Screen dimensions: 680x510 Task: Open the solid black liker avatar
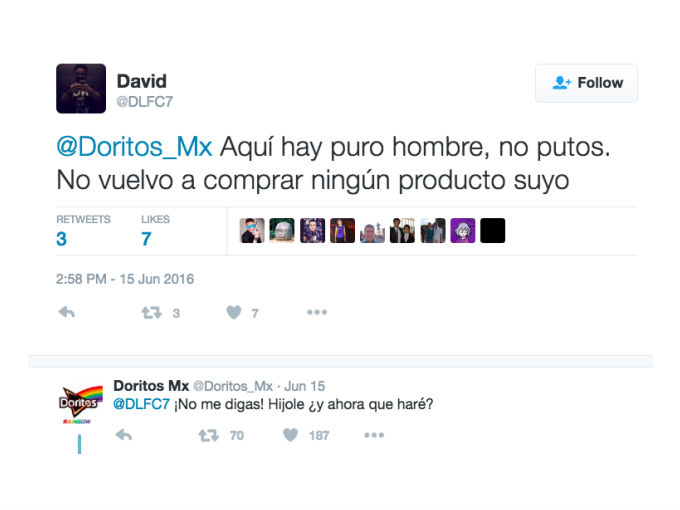coord(493,230)
